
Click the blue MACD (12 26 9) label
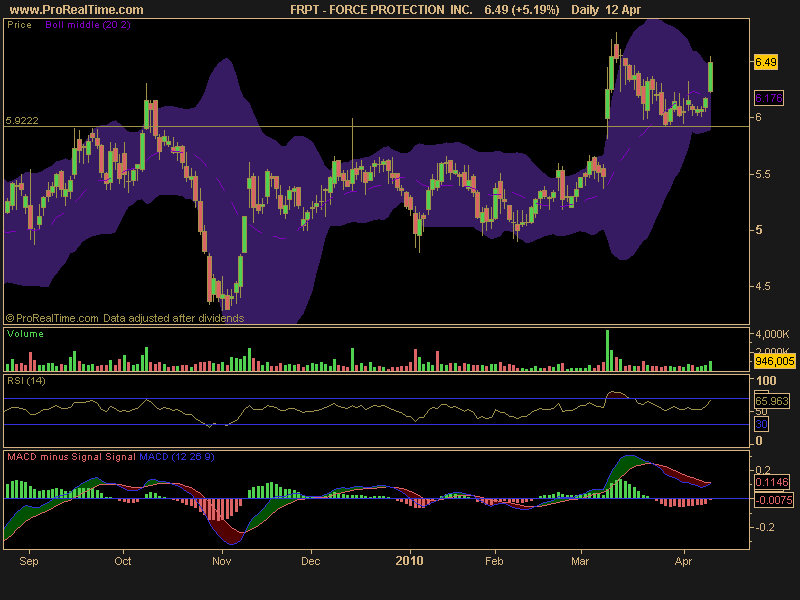coord(177,457)
